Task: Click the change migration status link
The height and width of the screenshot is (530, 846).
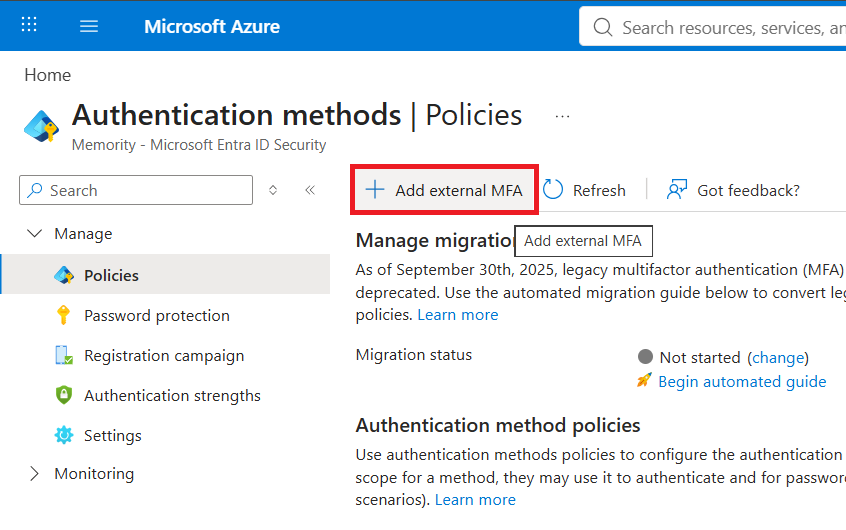Action: click(778, 358)
